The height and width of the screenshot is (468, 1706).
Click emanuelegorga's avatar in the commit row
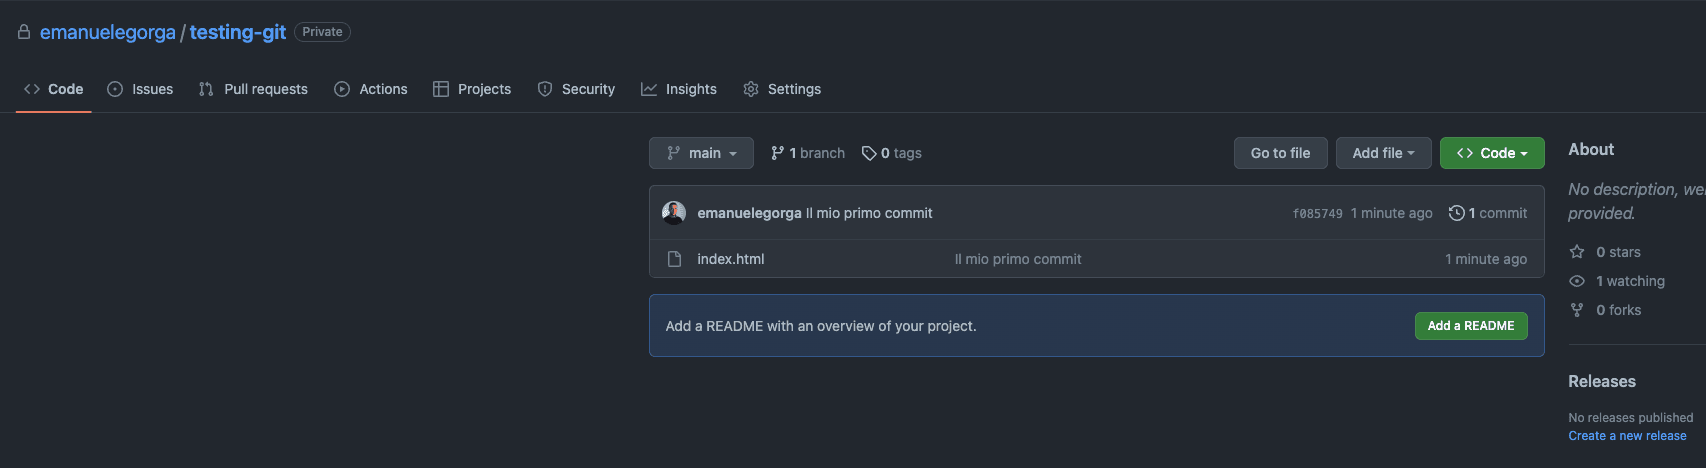pos(674,213)
